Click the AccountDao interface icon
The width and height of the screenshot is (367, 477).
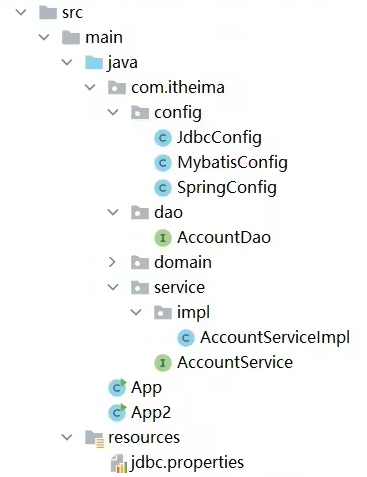coord(163,238)
